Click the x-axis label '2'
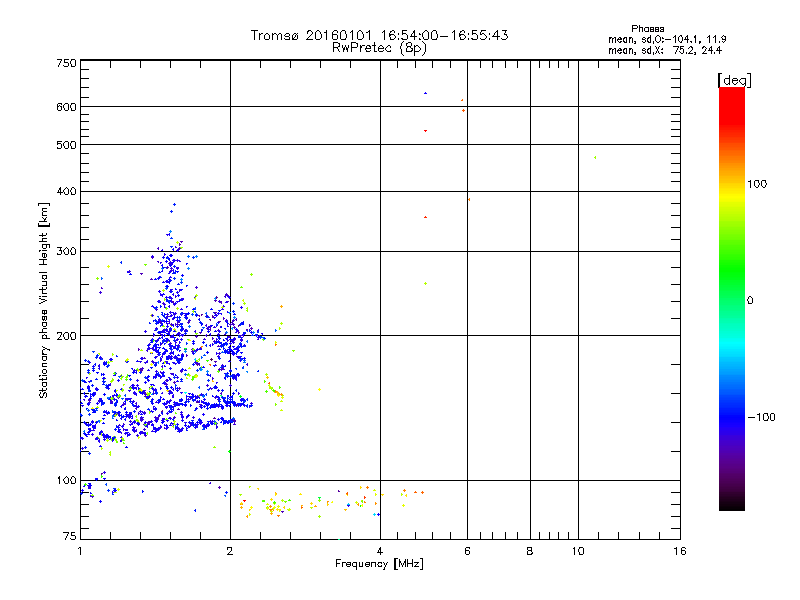This screenshot has width=800, height=600. [230, 551]
